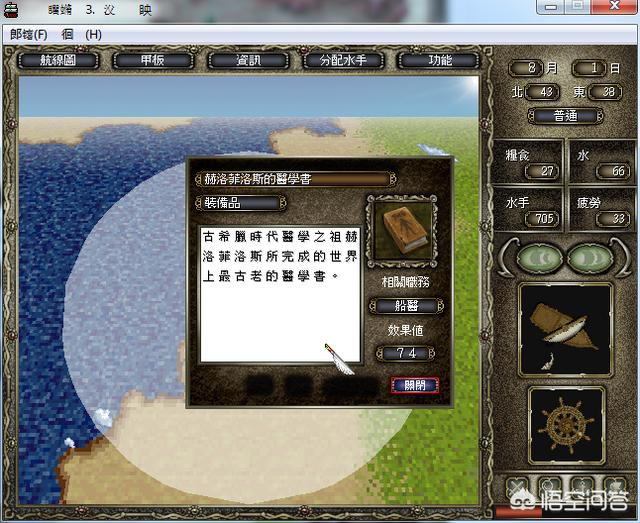Click the application icon in title bar

(x=11, y=9)
